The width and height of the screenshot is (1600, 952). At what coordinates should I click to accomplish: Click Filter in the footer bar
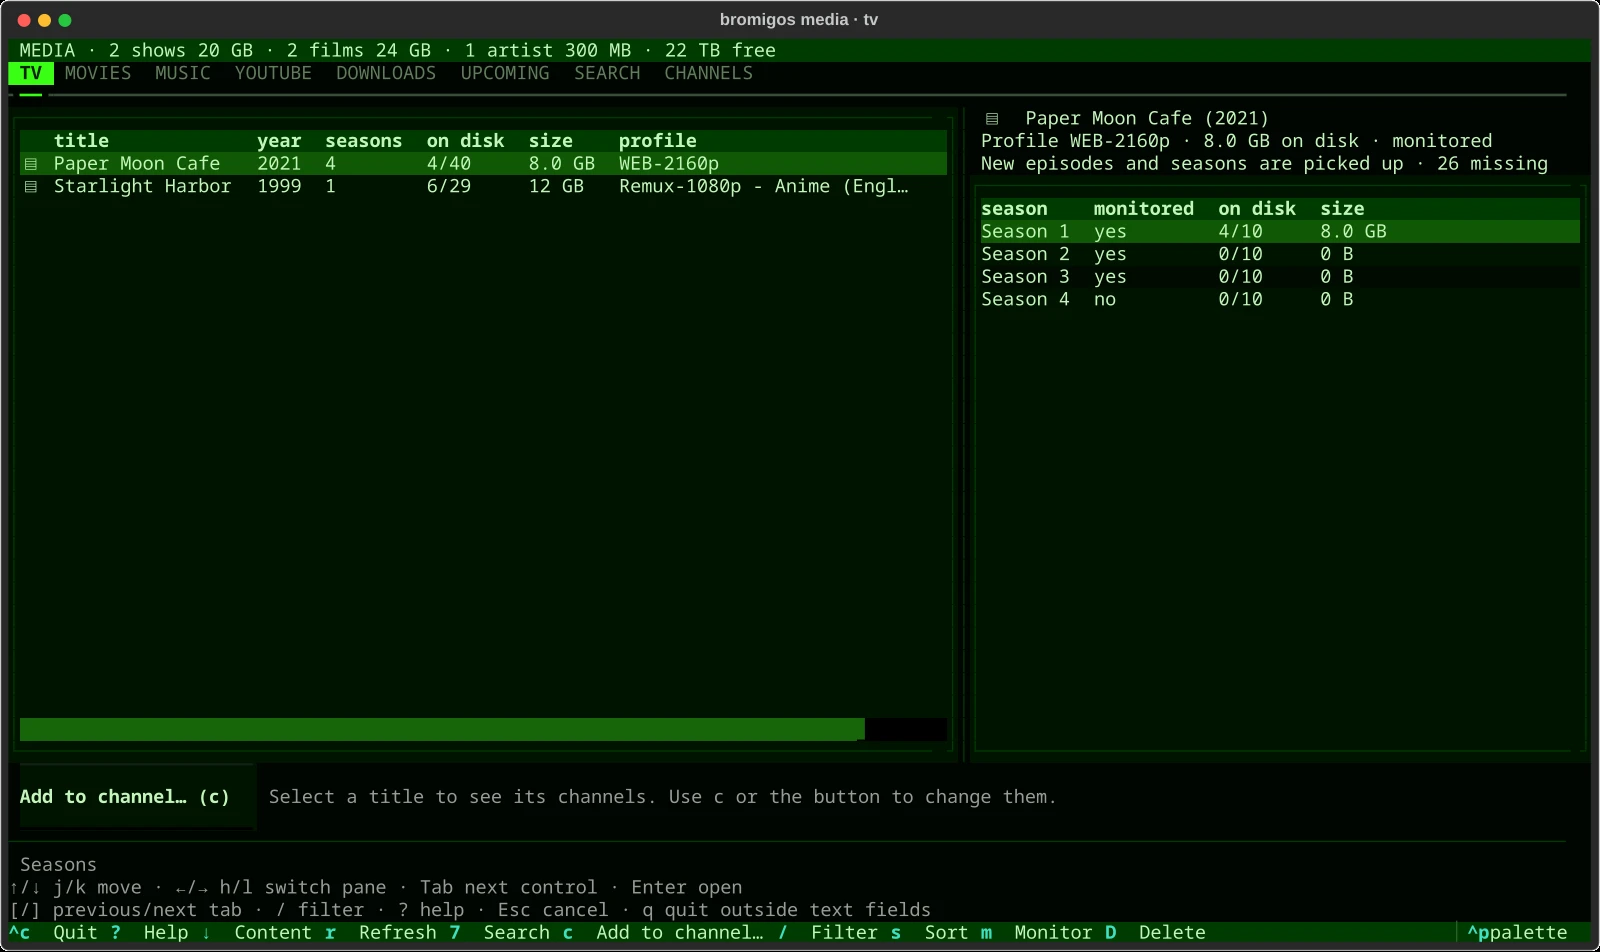[x=844, y=933]
